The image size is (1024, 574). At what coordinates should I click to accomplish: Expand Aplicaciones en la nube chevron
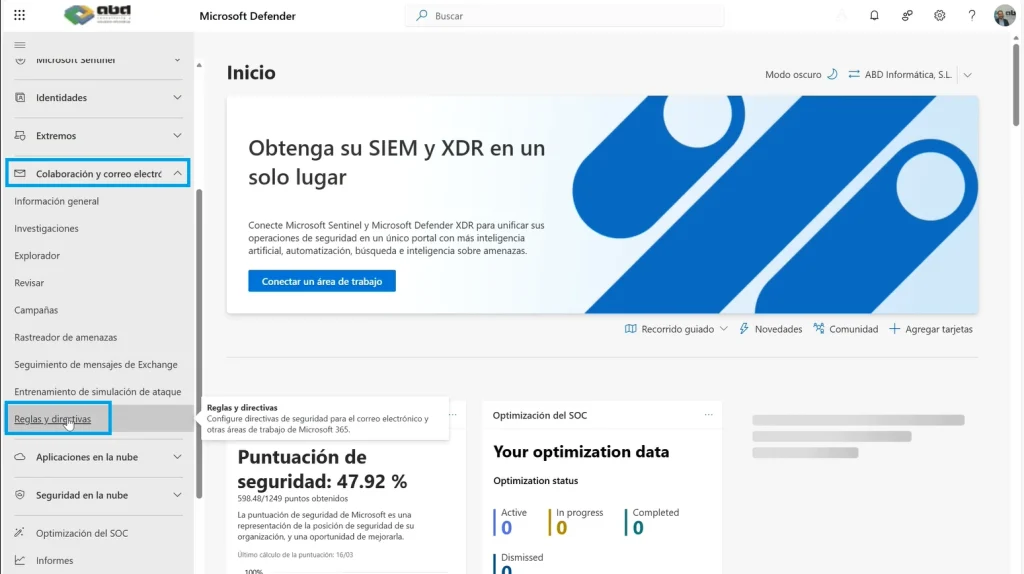177,456
